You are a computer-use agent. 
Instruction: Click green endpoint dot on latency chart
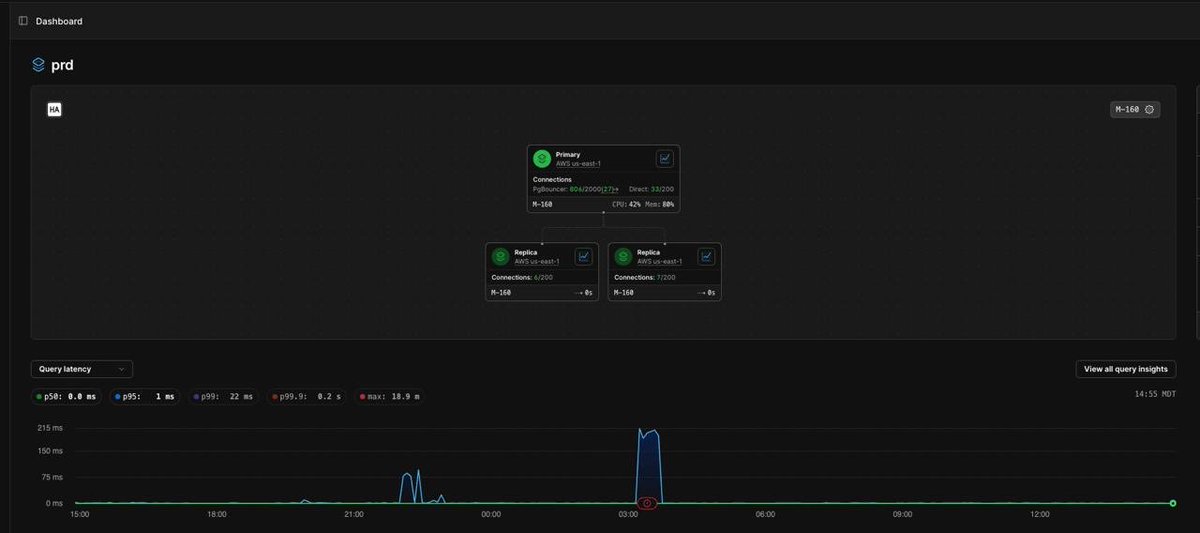click(x=1172, y=503)
